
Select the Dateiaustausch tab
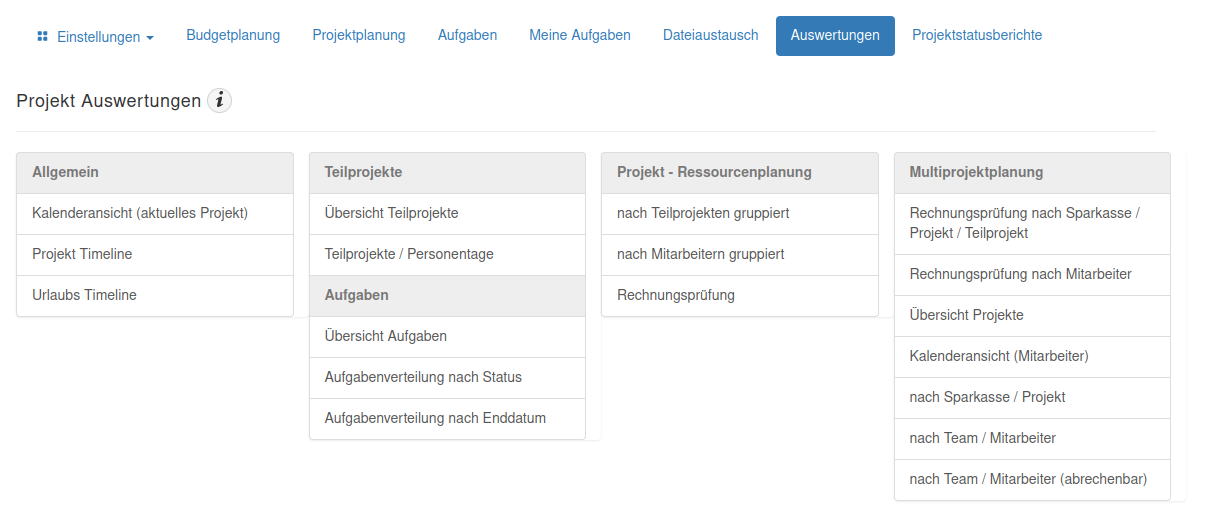(711, 35)
